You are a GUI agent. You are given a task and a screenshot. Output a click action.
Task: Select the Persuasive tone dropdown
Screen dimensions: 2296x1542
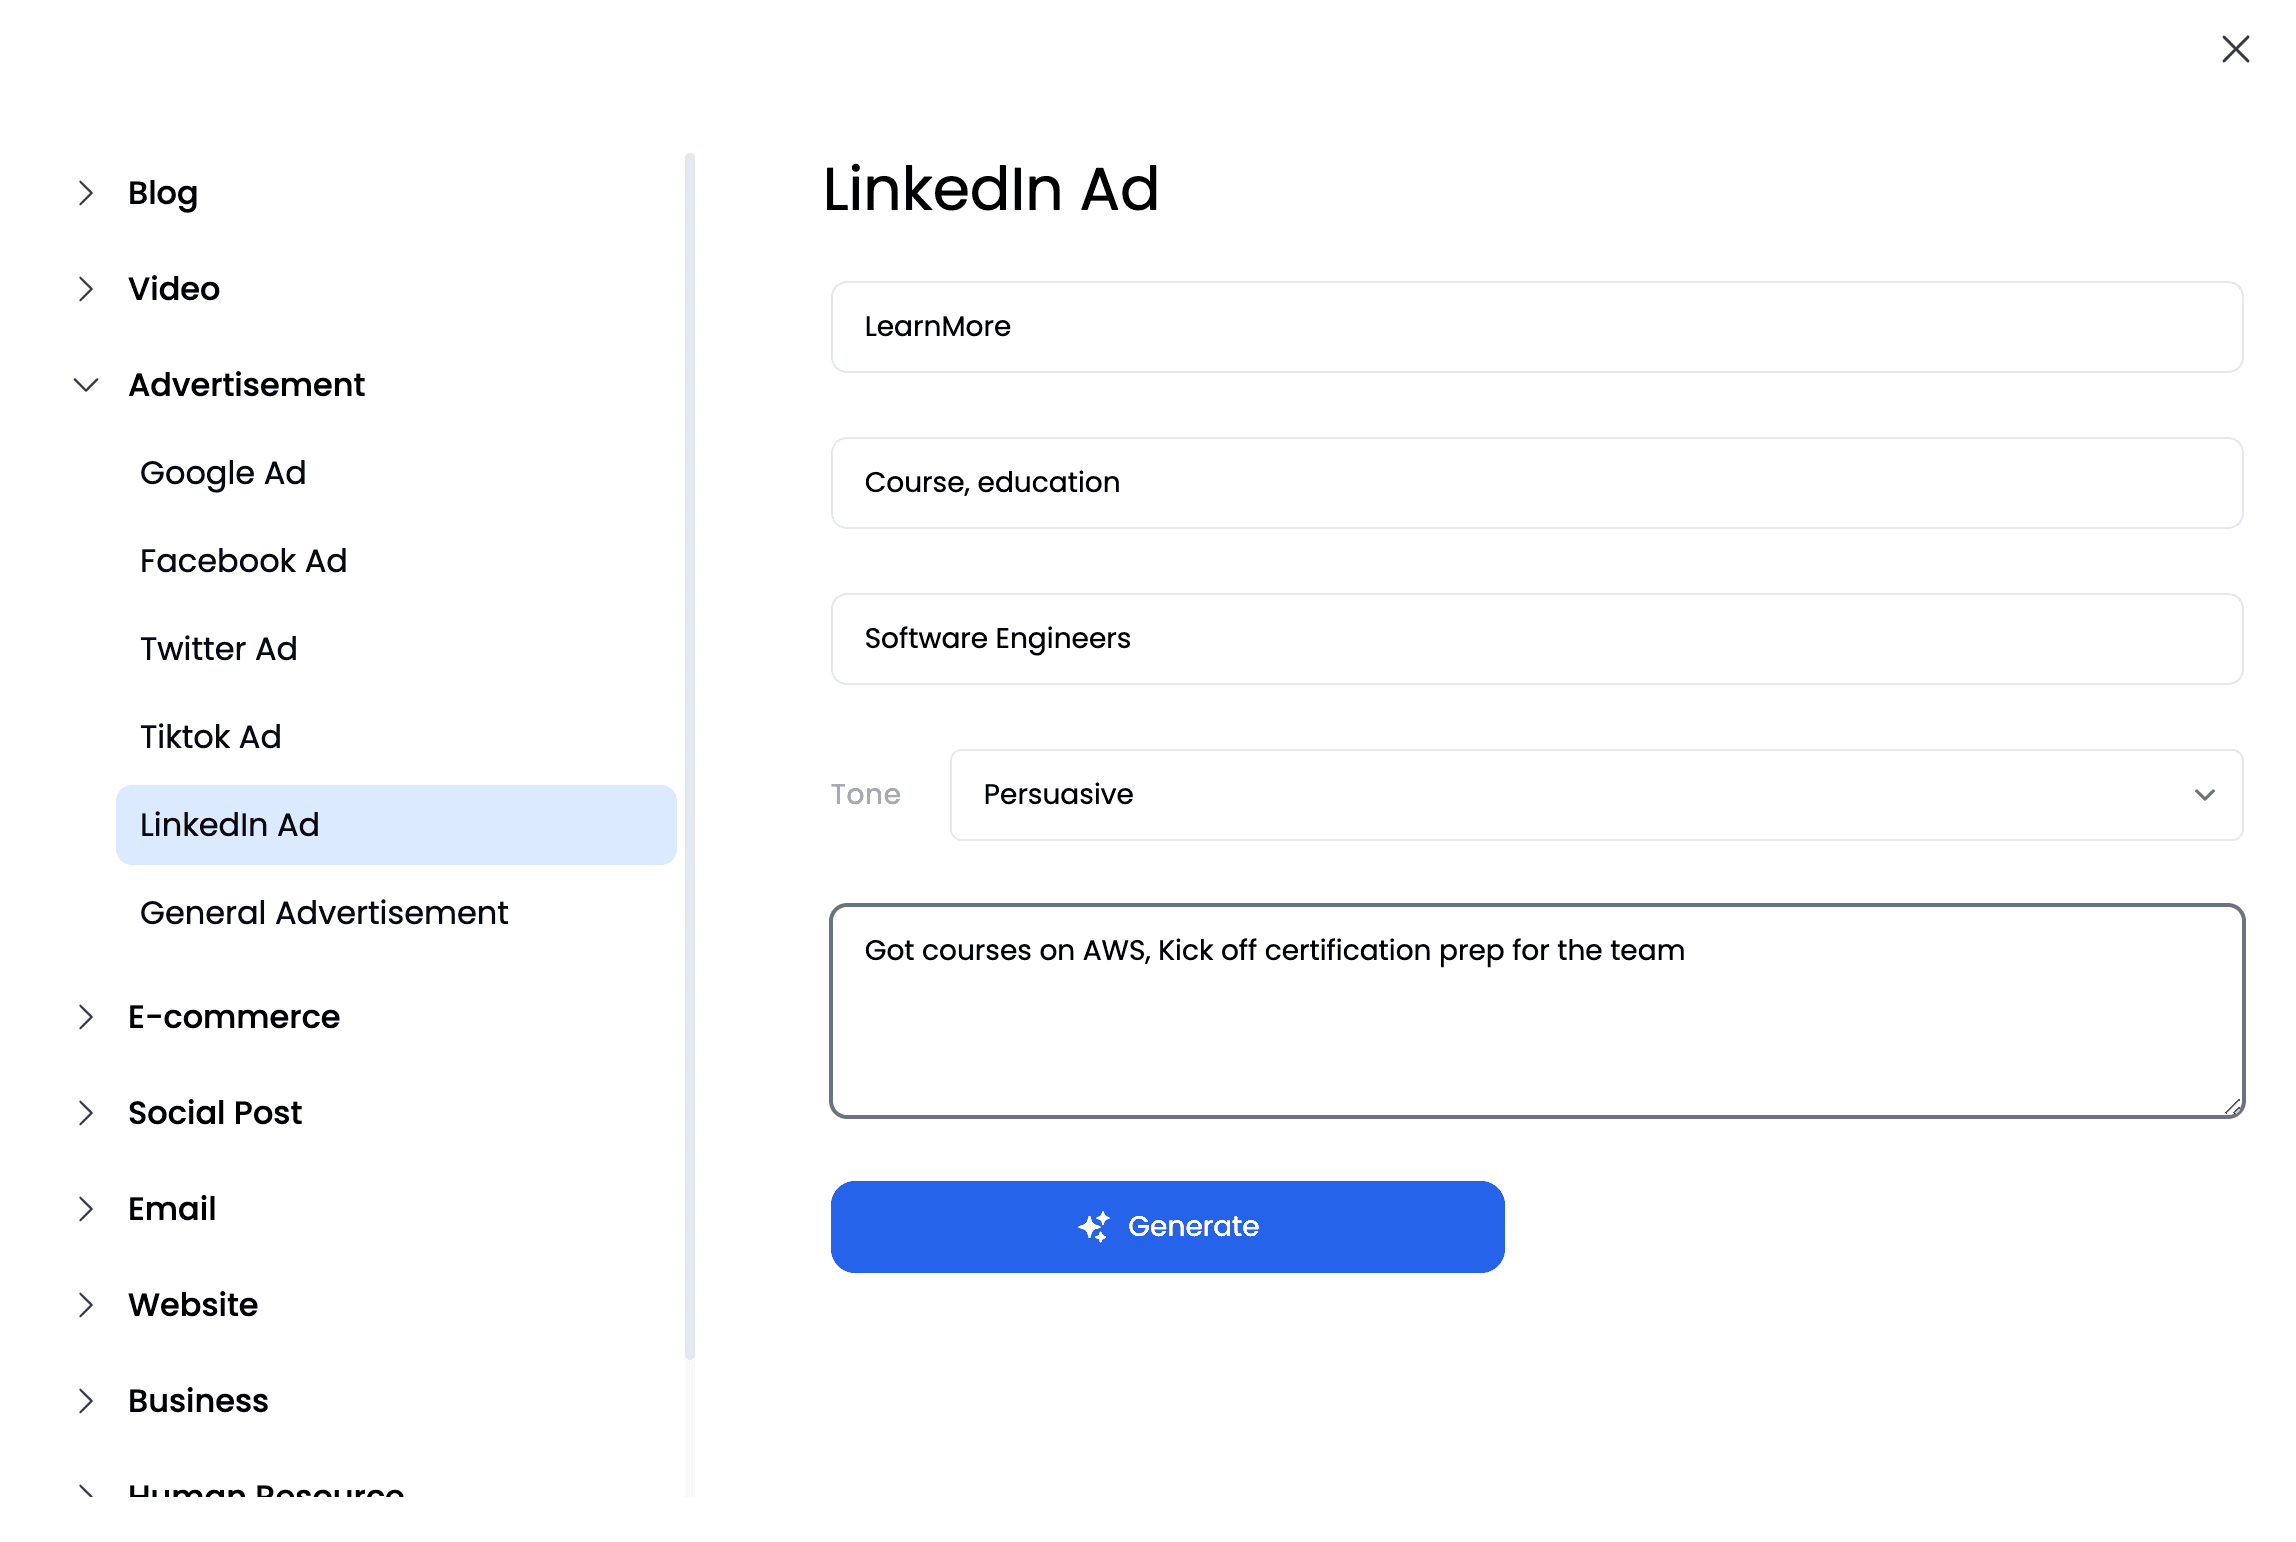(1597, 793)
